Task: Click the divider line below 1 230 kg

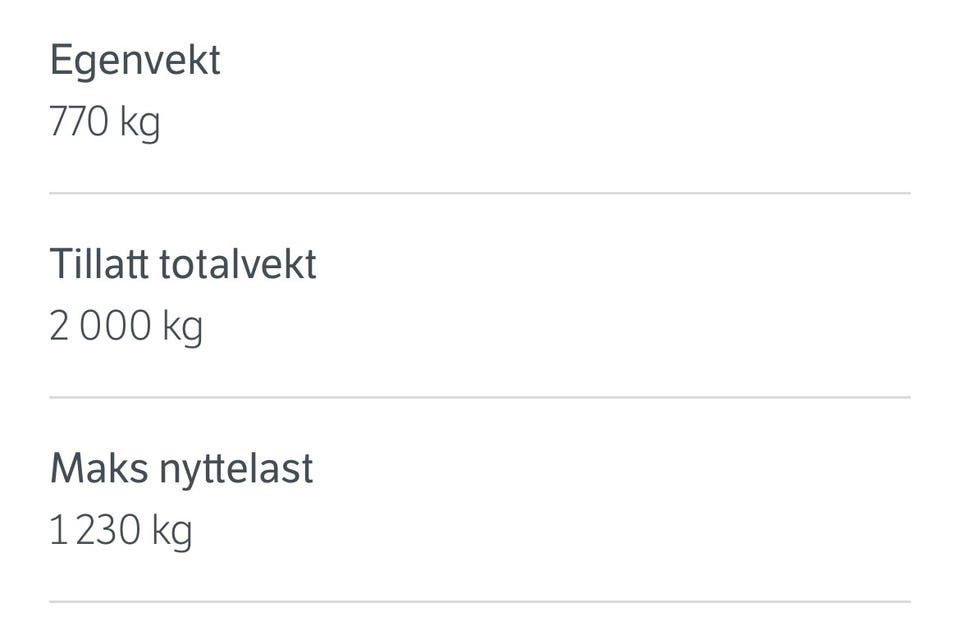Action: point(480,601)
